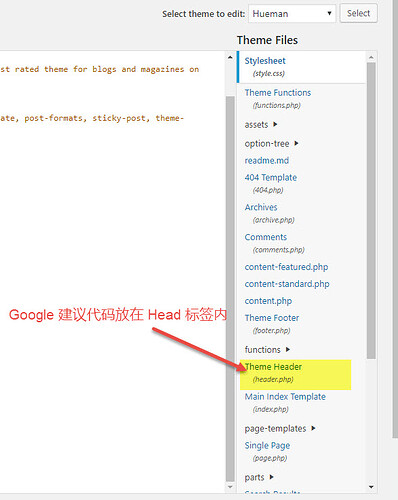Click the Select button
The image size is (398, 500).
(358, 13)
